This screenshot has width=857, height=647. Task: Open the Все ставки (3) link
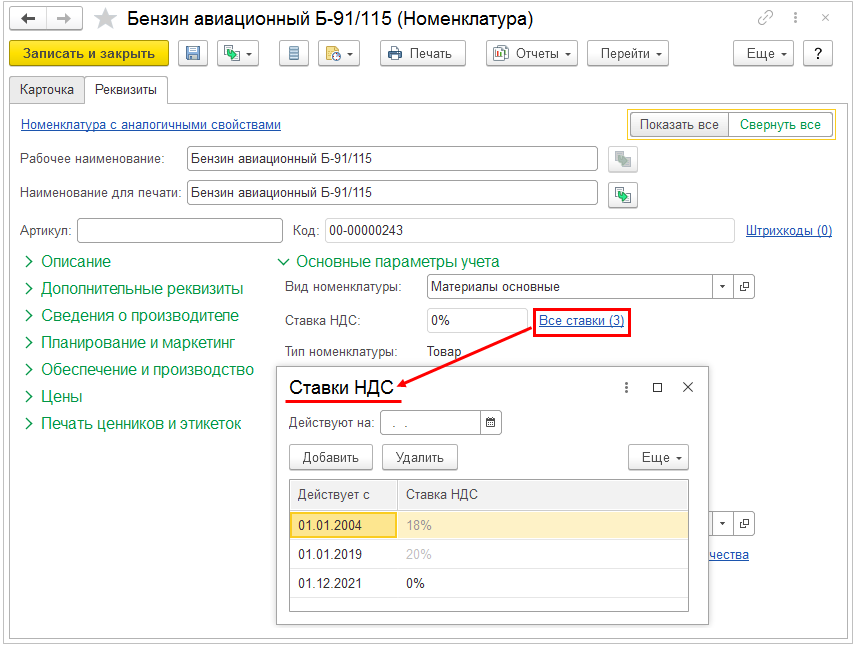coord(582,321)
